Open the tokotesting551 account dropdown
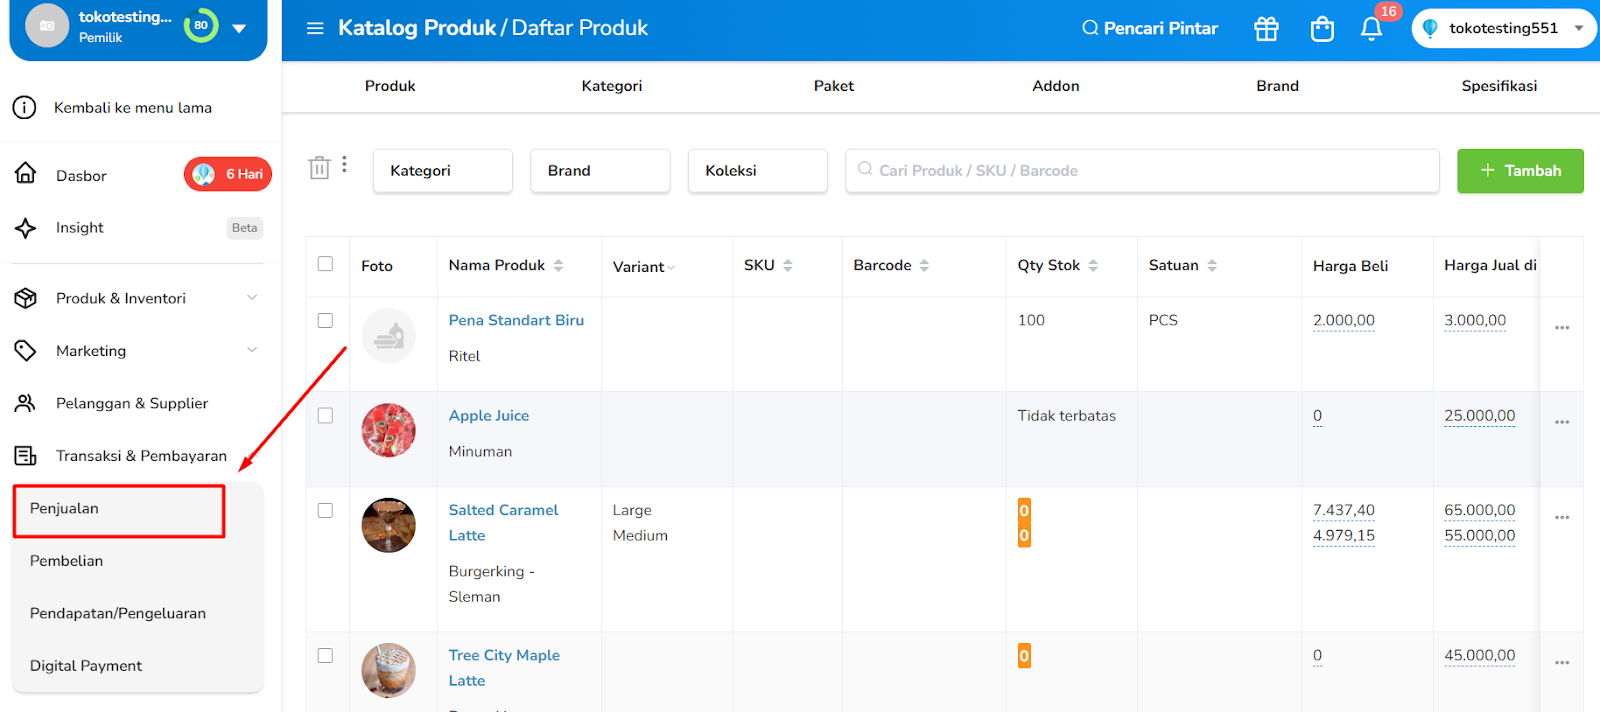 click(1503, 29)
